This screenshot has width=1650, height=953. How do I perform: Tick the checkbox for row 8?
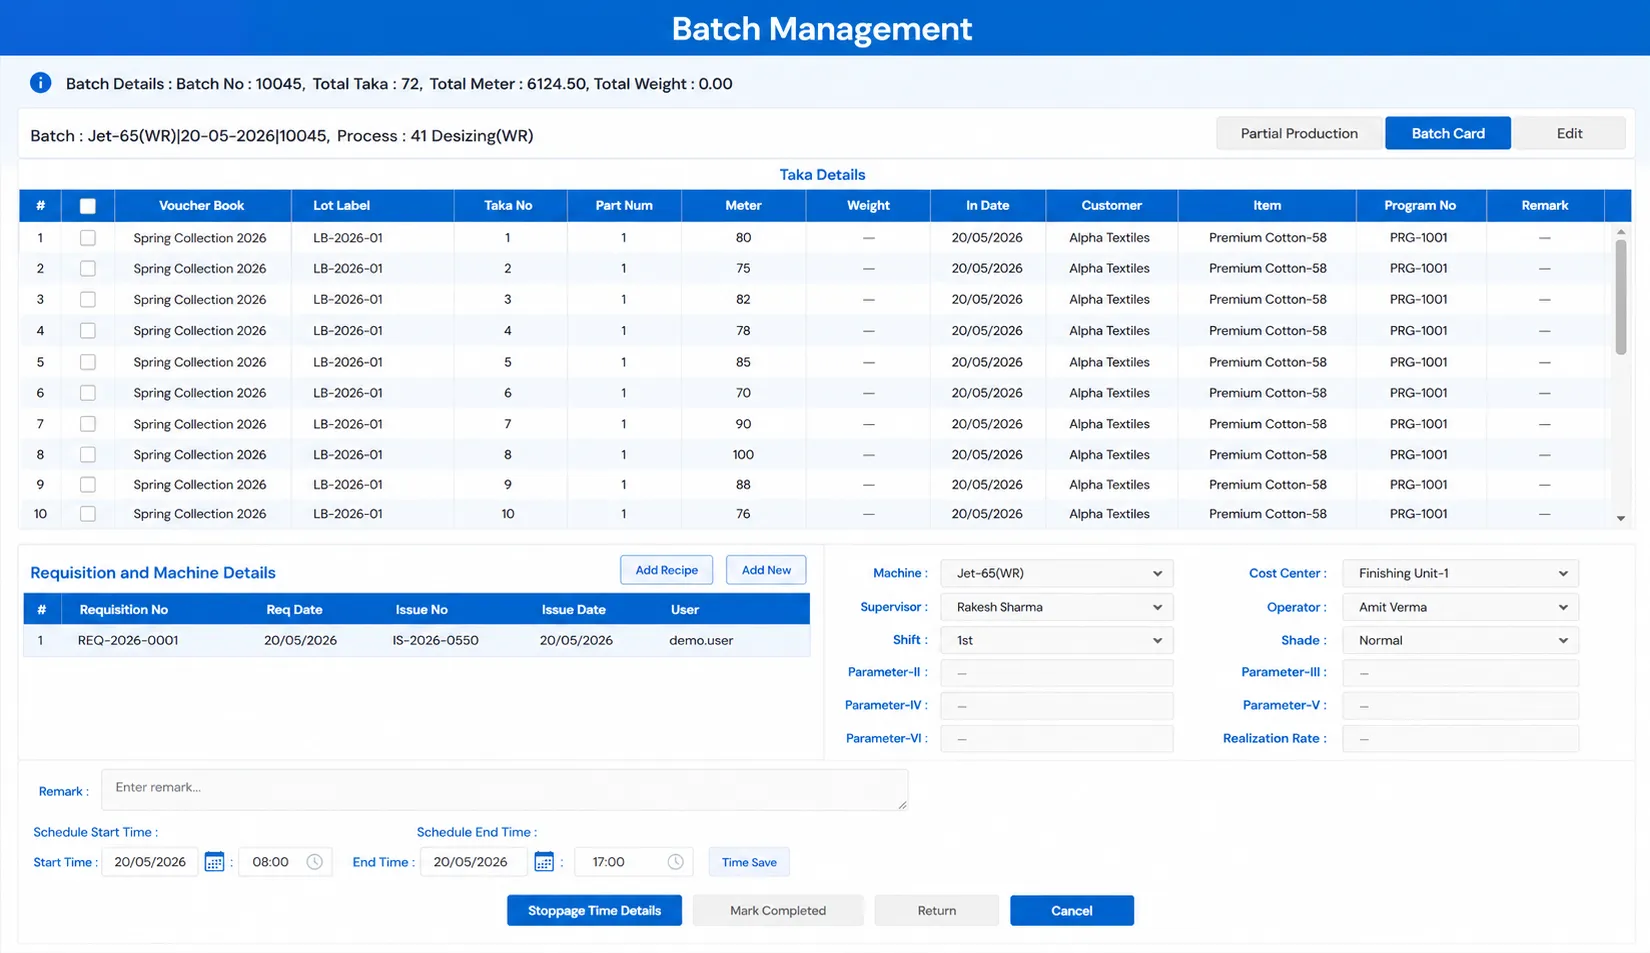[x=88, y=454]
